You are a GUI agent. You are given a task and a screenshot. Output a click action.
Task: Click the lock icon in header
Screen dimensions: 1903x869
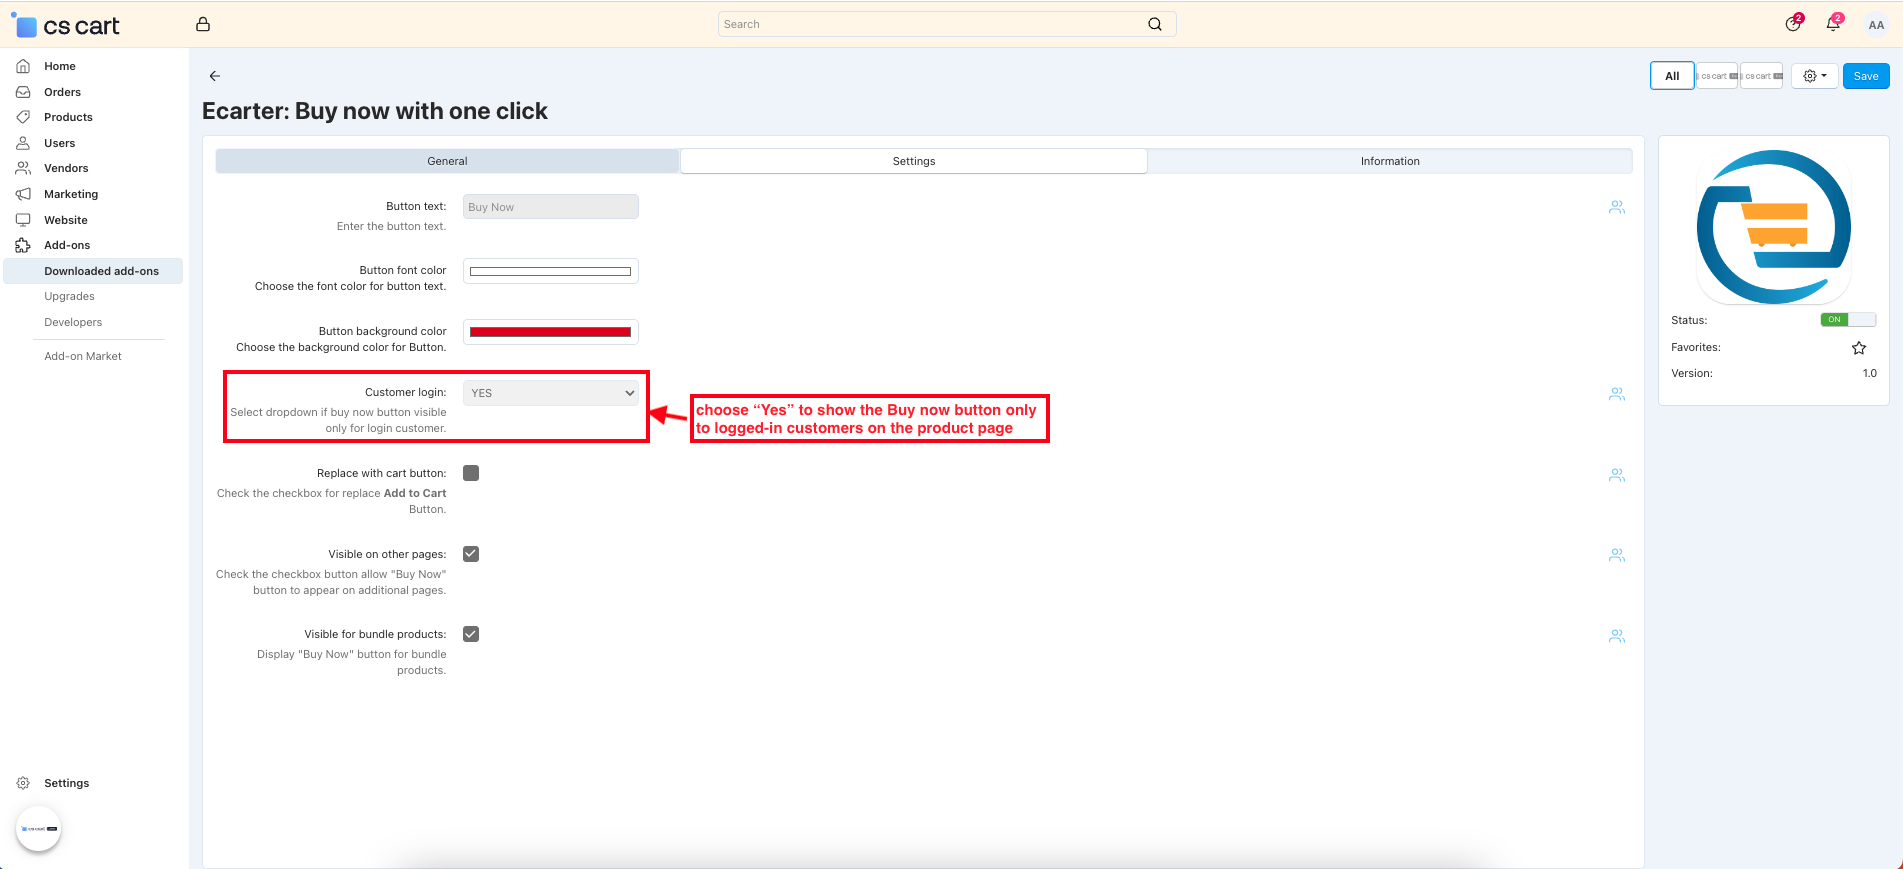click(203, 24)
